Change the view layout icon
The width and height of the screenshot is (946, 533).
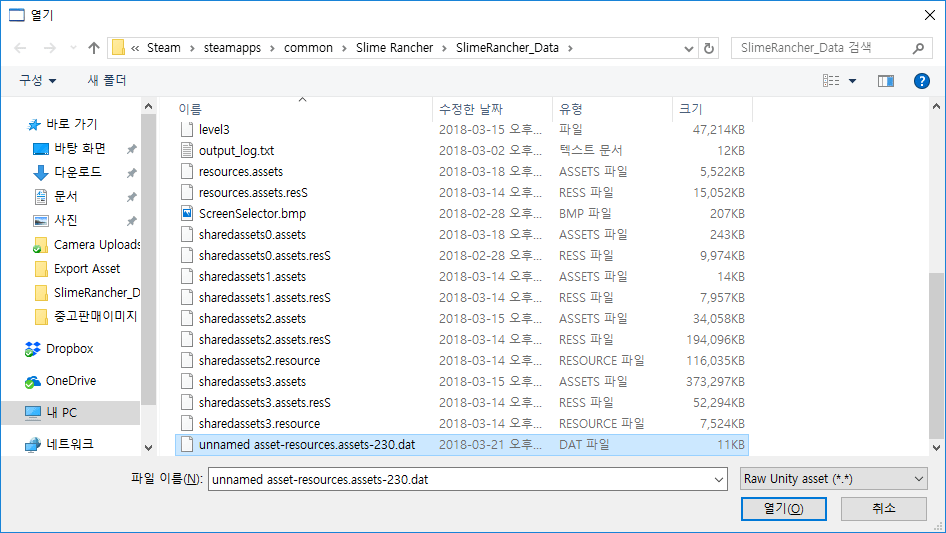831,80
